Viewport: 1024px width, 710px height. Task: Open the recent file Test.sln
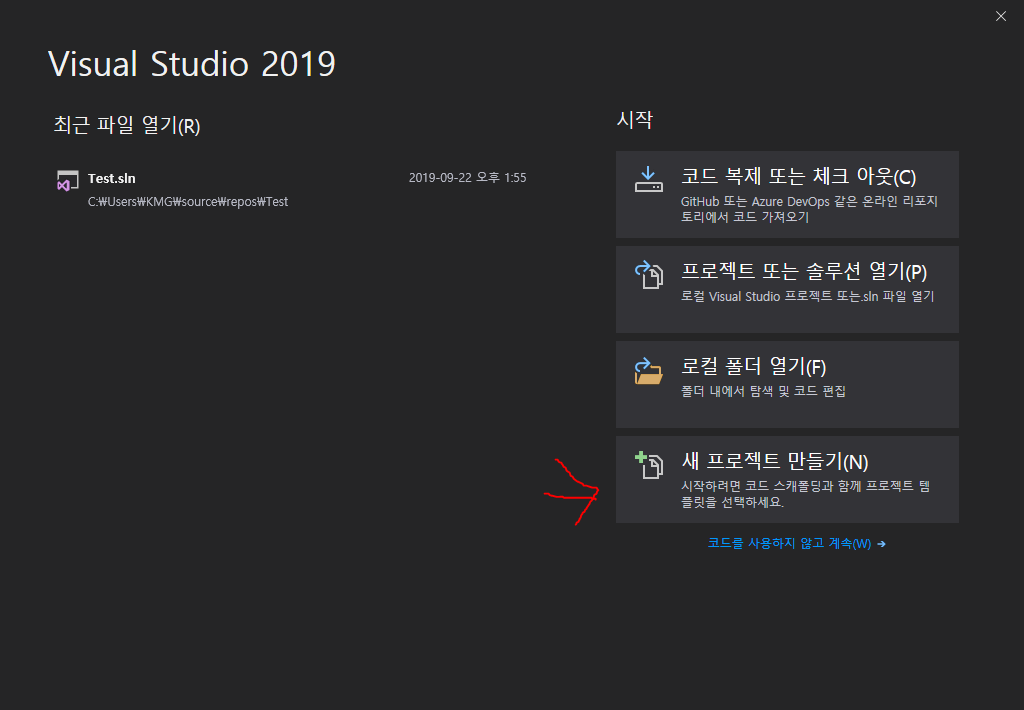pyautogui.click(x=291, y=189)
